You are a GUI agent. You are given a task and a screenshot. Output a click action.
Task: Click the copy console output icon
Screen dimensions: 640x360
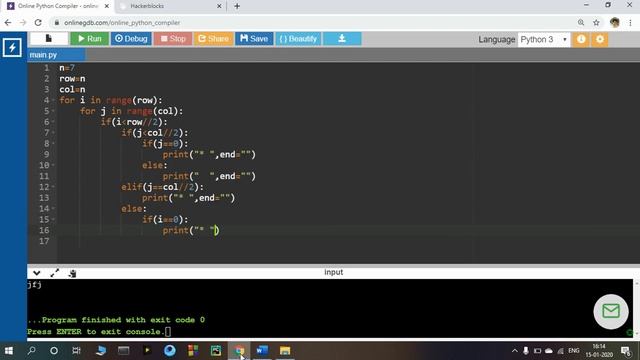tap(72, 273)
